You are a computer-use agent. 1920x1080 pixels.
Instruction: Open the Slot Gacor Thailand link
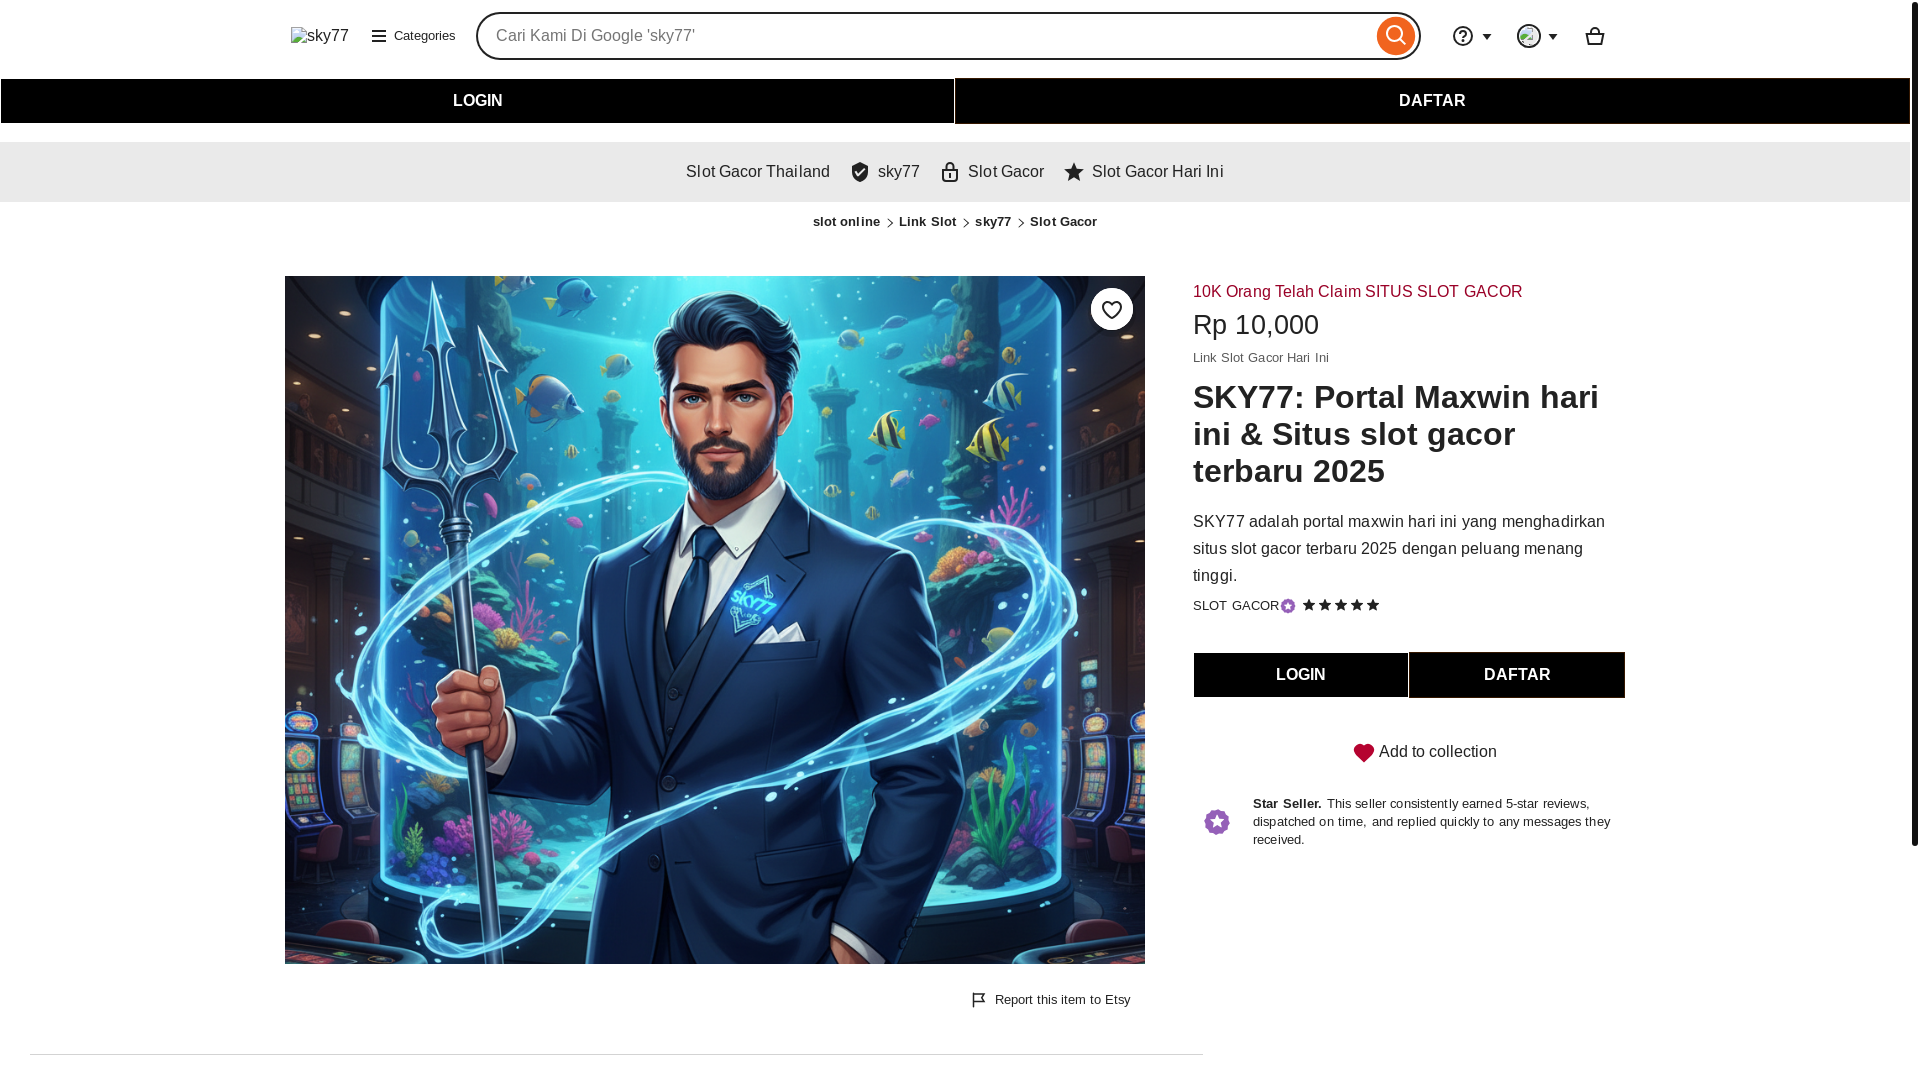(x=758, y=172)
